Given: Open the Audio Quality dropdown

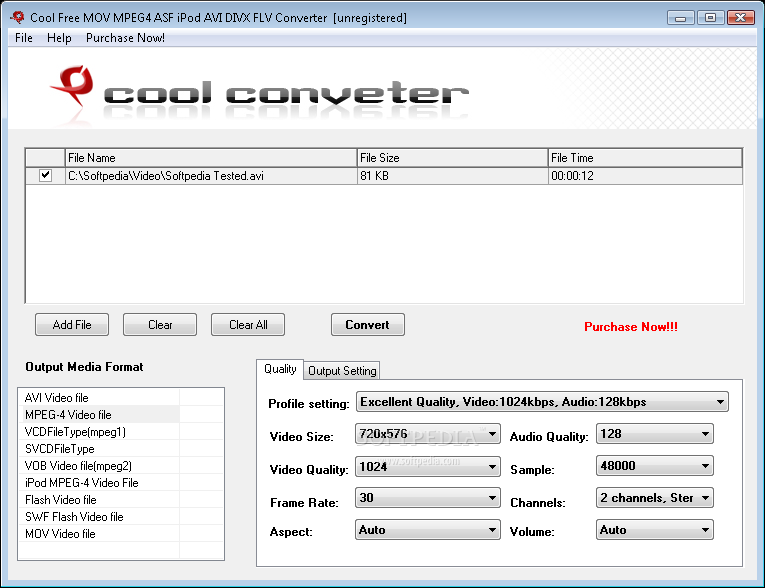Looking at the screenshot, I should tap(655, 434).
